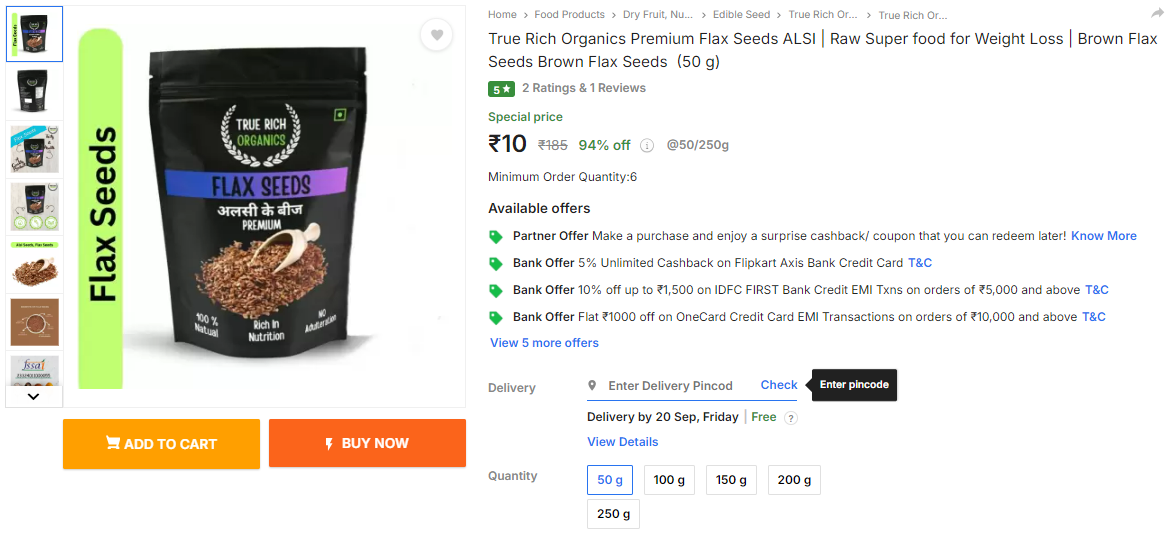Select the 250 g quantity option

(x=613, y=514)
